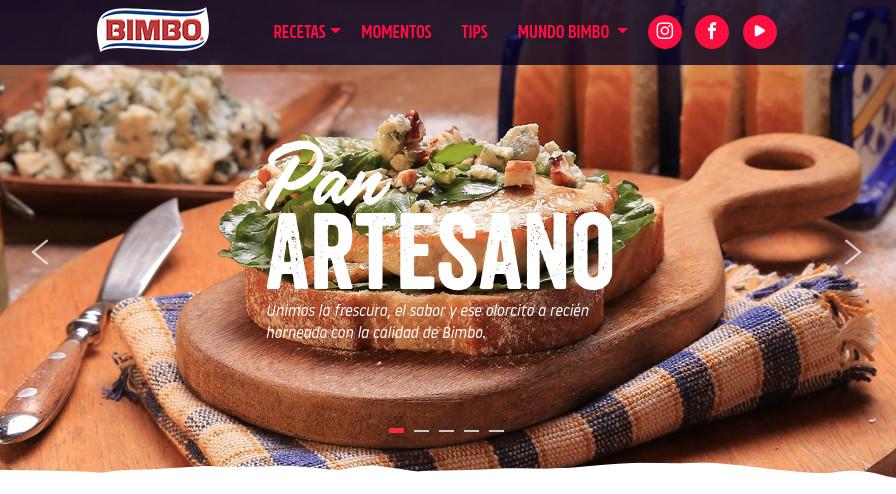Screen dimensions: 896x494
Task: Go to previous slide with left arrow
Action: click(x=39, y=252)
